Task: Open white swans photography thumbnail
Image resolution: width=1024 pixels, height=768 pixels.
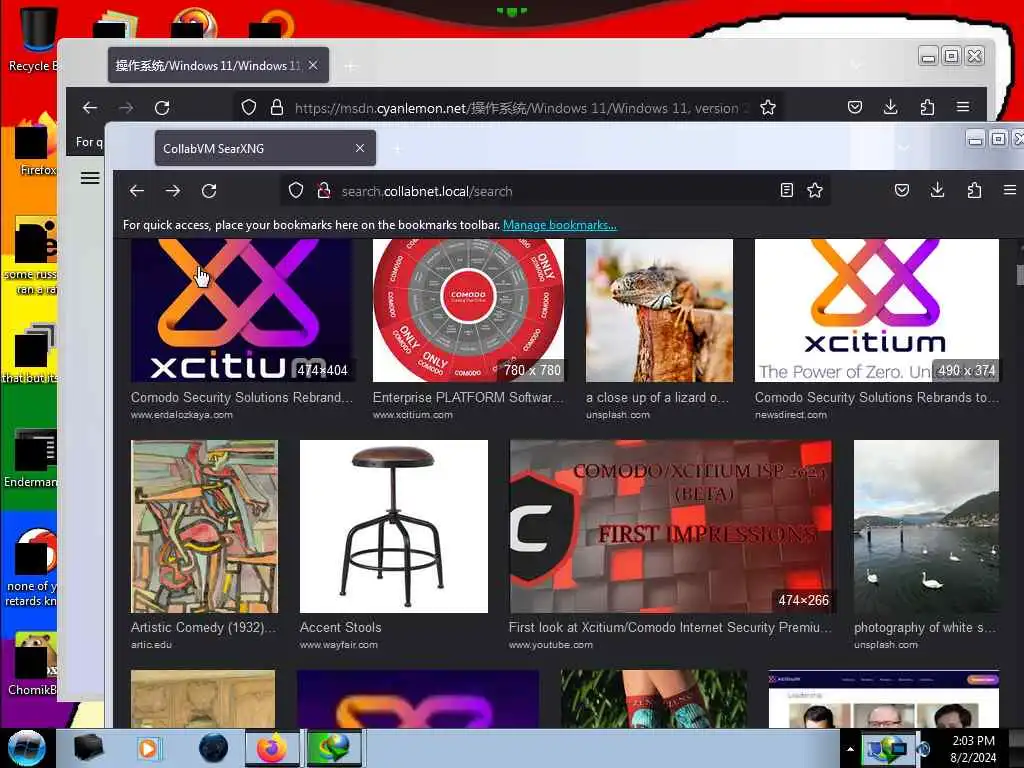Action: (x=926, y=526)
